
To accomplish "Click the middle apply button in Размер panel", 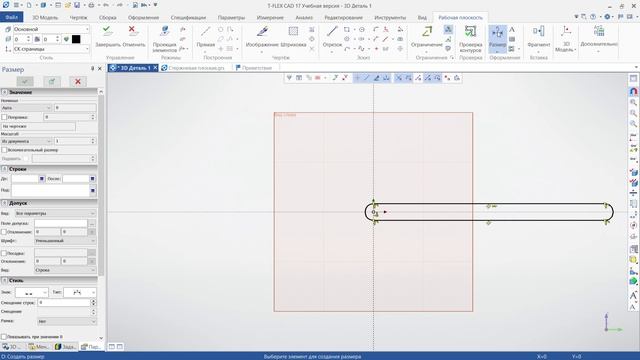I will pyautogui.click(x=51, y=81).
